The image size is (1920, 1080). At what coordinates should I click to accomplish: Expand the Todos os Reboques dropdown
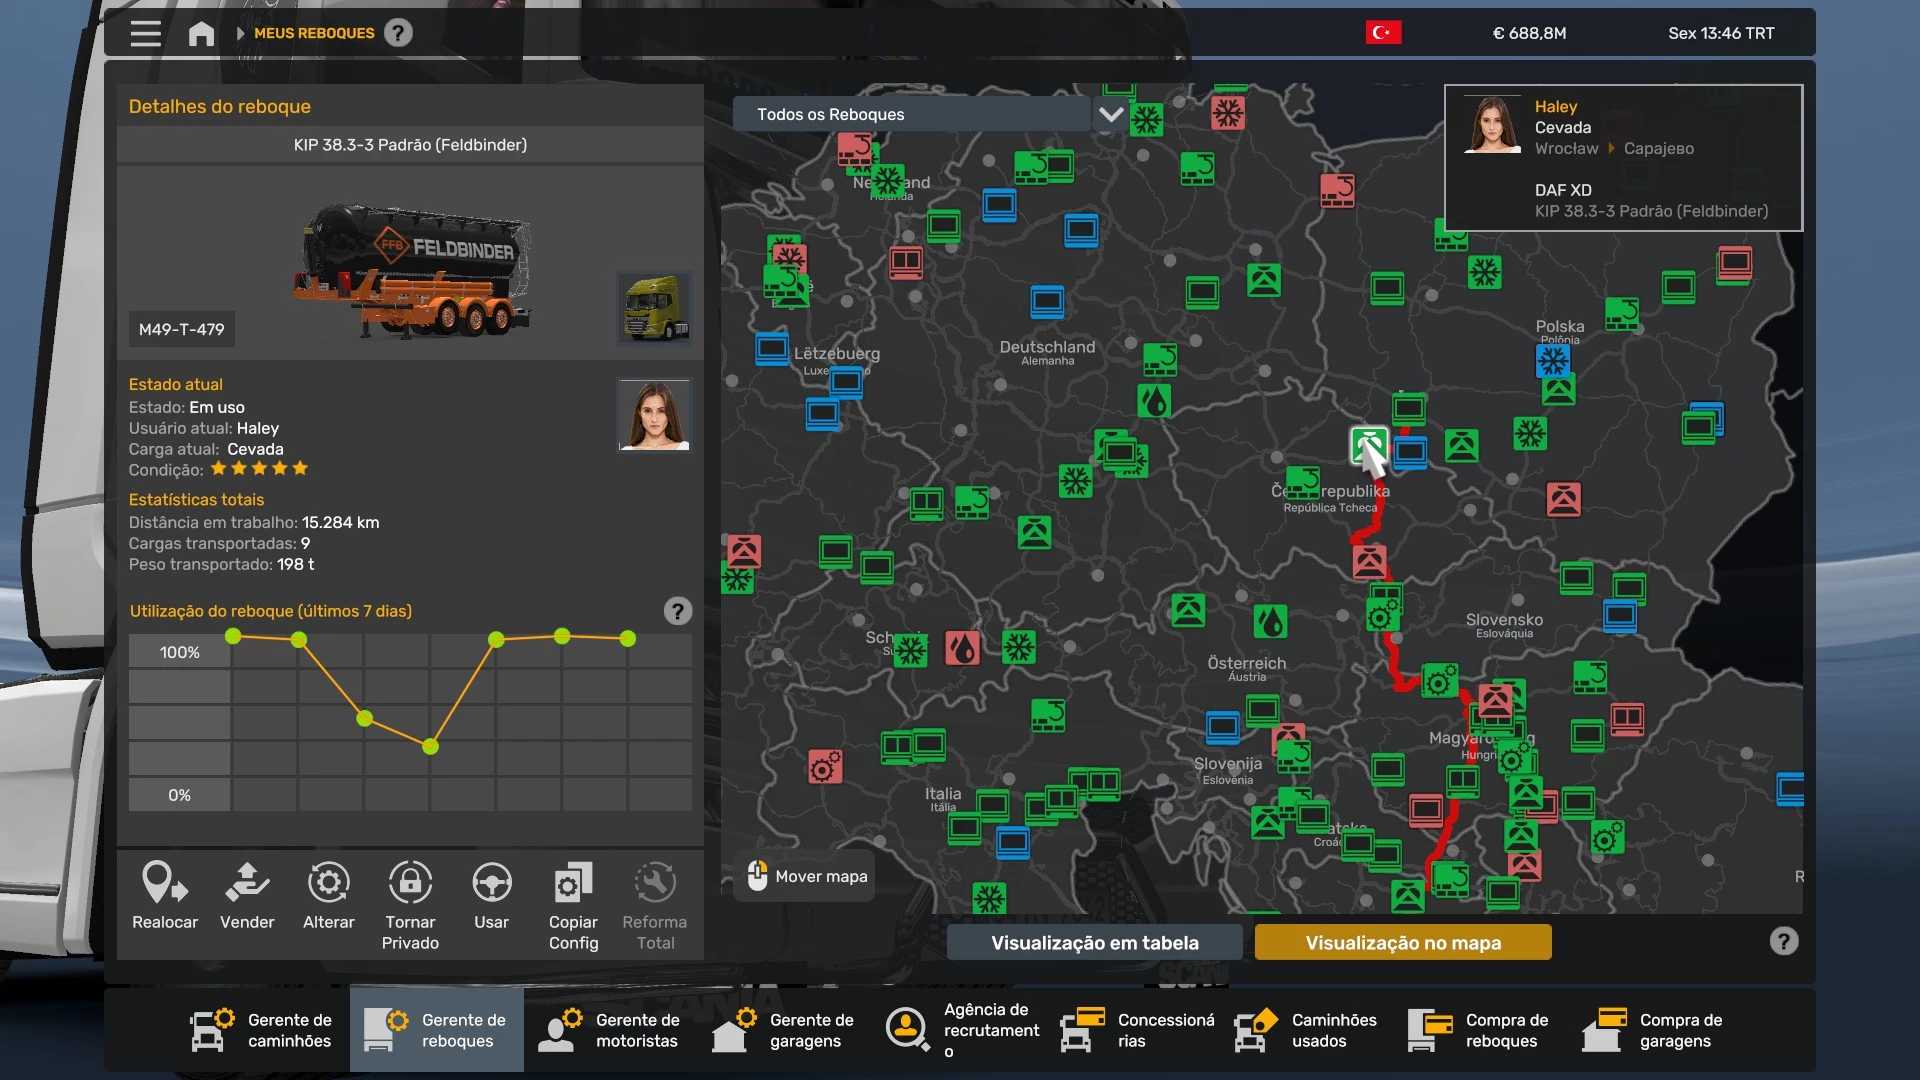pyautogui.click(x=910, y=114)
